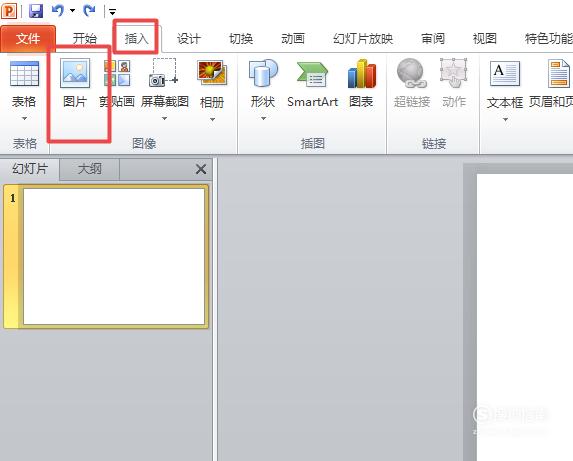Open the 文件 (File) menu
This screenshot has height=461, width=573.
click(28, 38)
